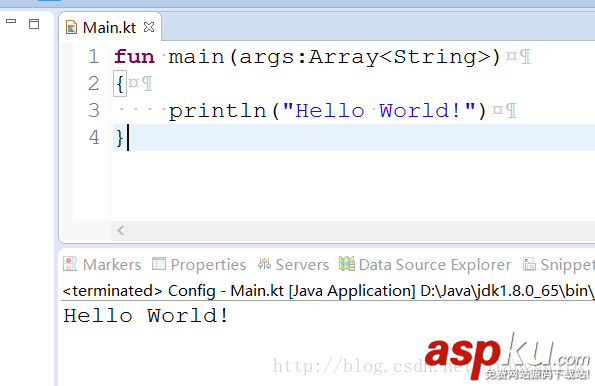The height and width of the screenshot is (386, 595).
Task: Click the Kotlin file icon on Main.kt tab
Action: click(71, 28)
